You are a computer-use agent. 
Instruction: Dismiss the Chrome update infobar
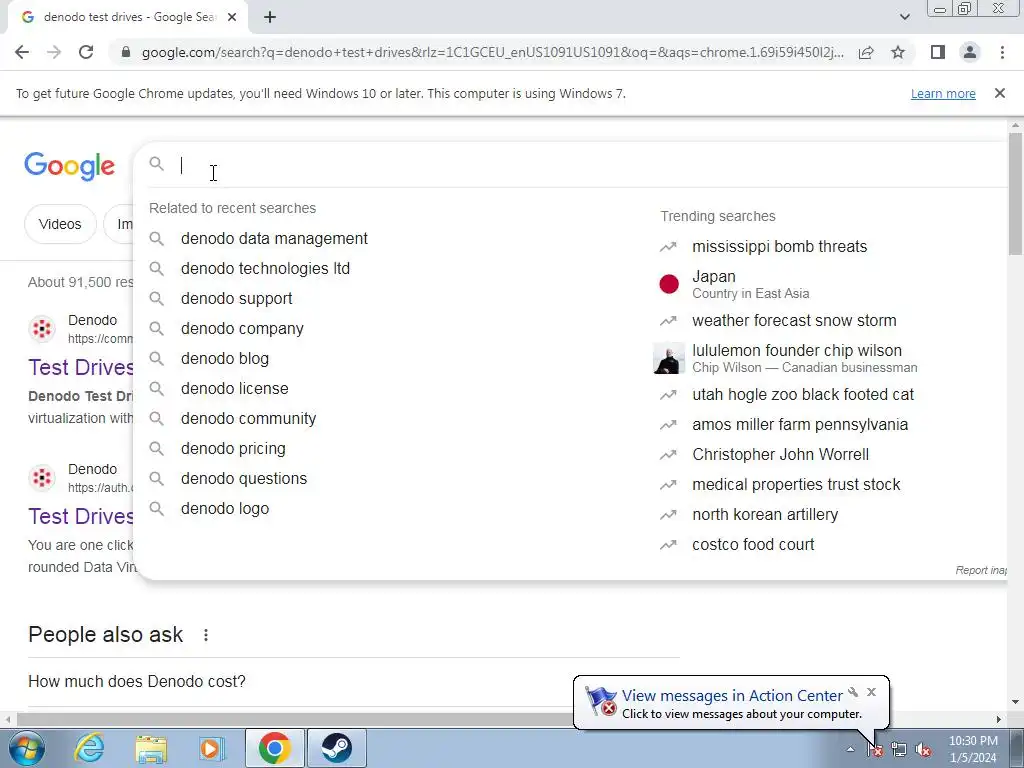(999, 93)
